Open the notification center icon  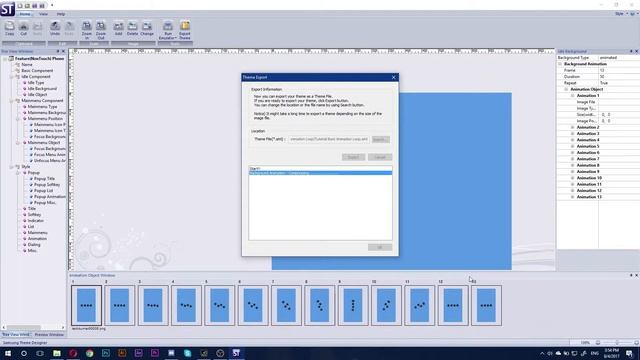[x=629, y=353]
